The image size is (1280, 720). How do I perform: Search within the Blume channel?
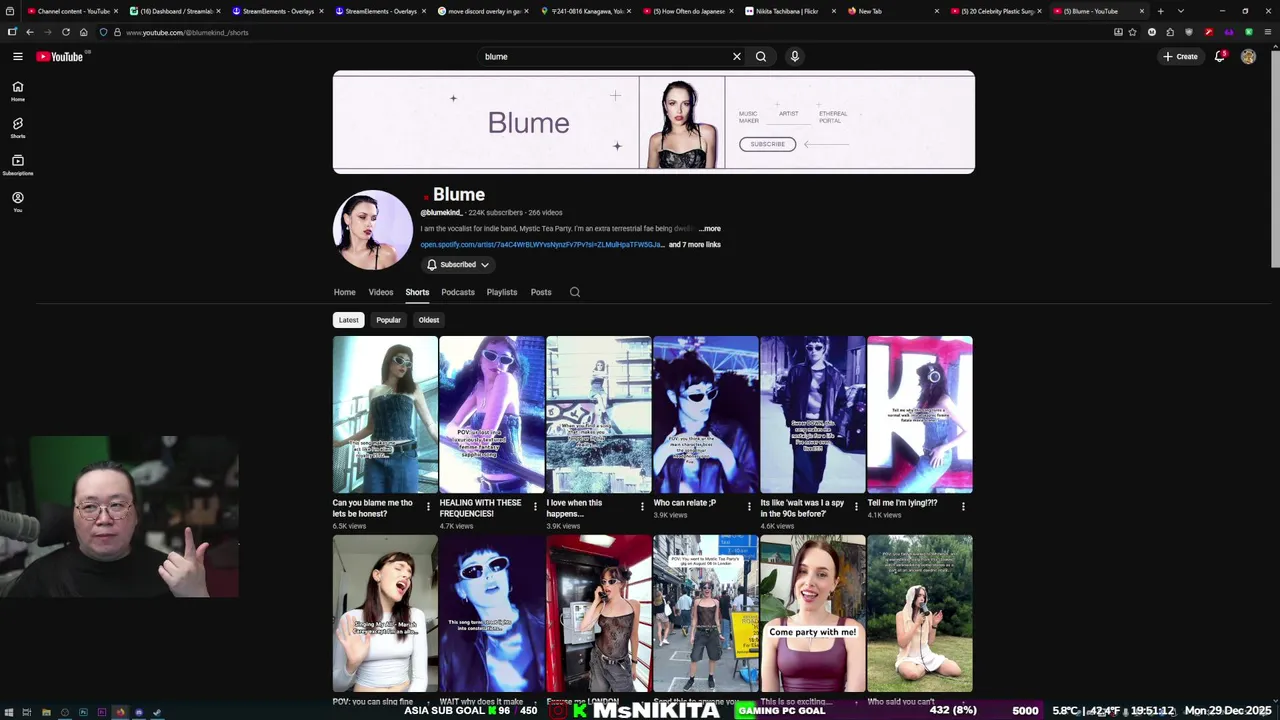pyautogui.click(x=575, y=292)
